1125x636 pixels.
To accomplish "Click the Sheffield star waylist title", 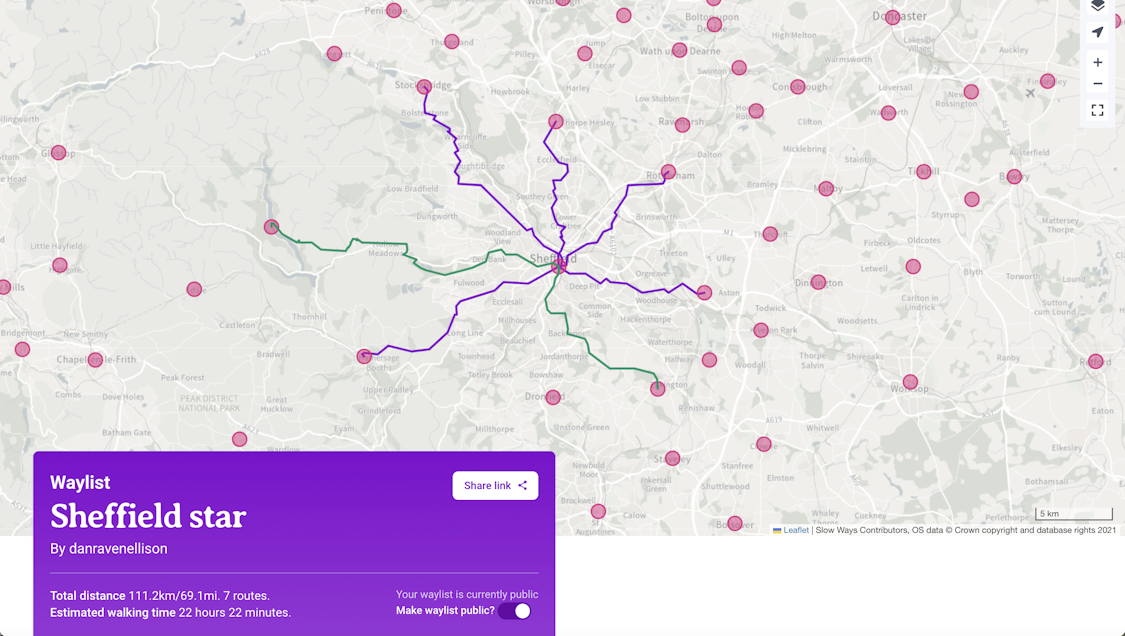I will 149,516.
